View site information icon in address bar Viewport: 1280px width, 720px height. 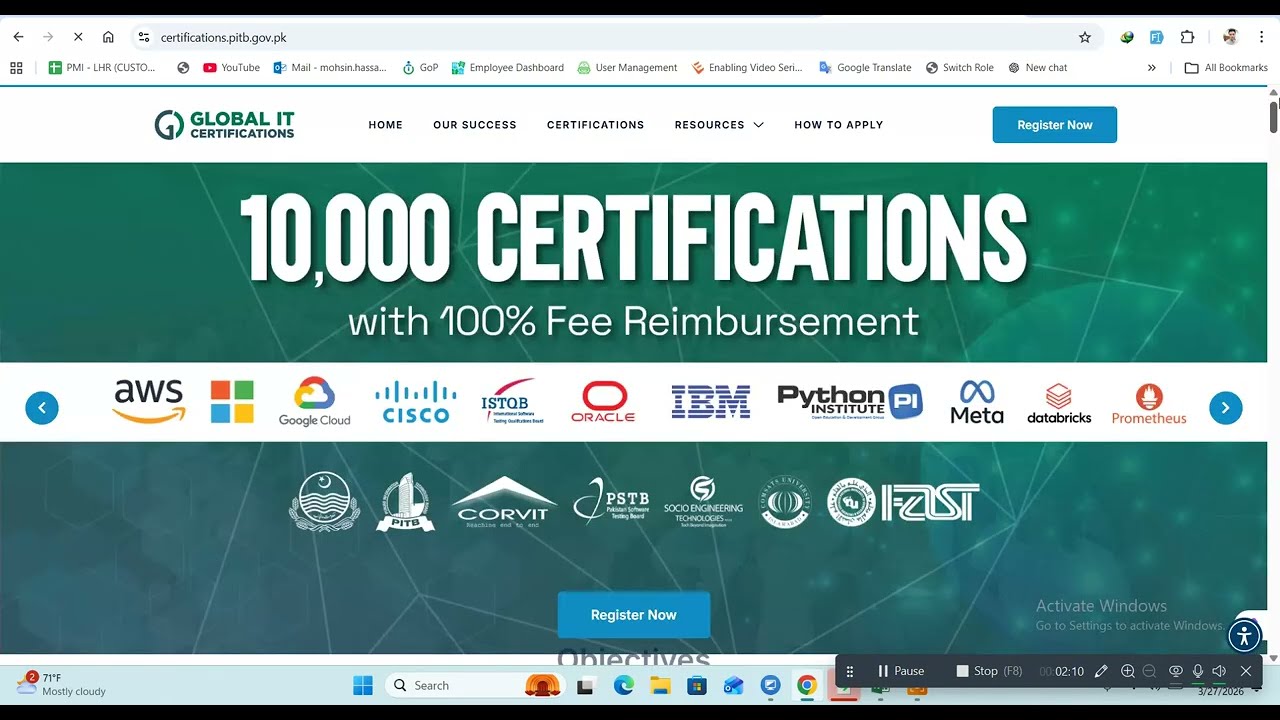tap(144, 37)
